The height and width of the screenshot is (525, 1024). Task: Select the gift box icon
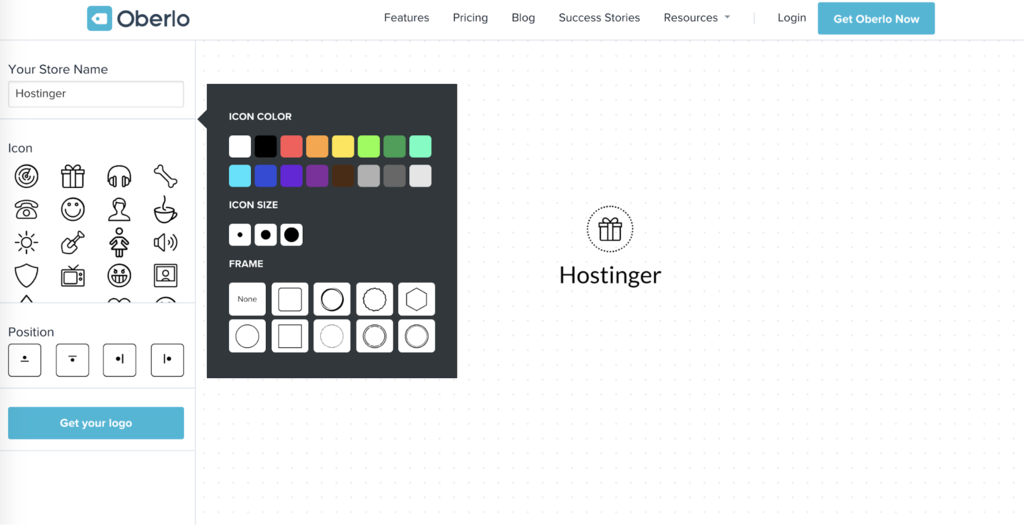[x=73, y=177]
